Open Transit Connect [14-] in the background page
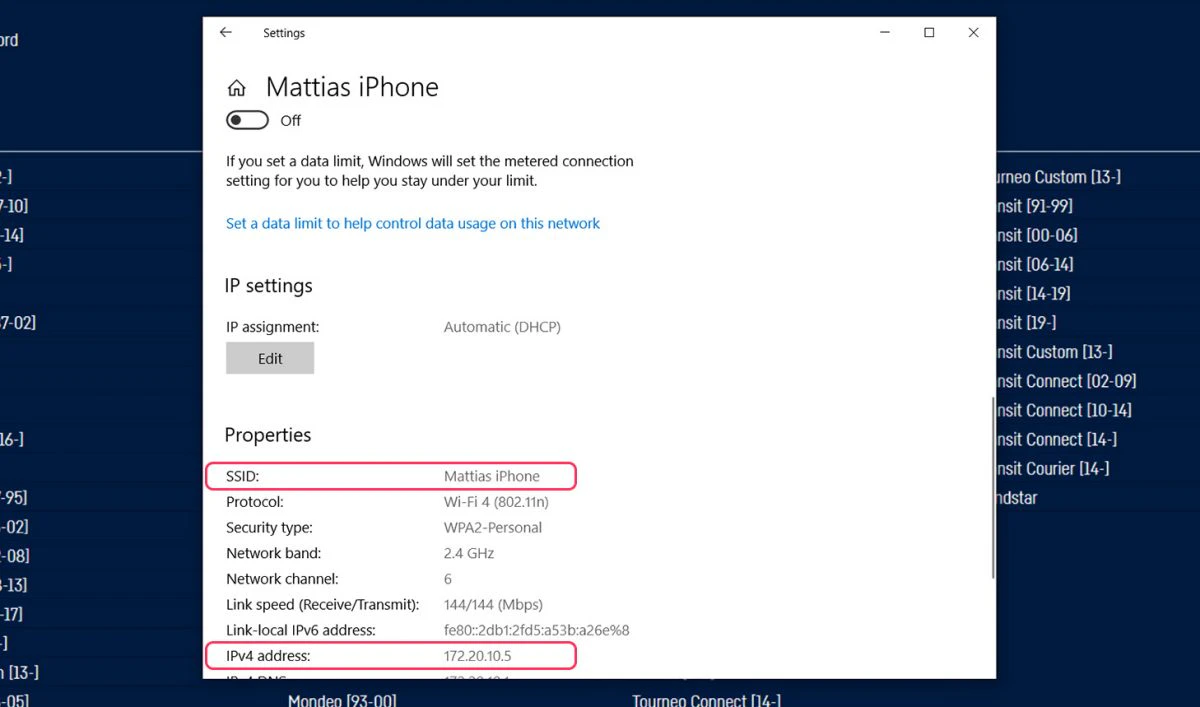Screen dimensions: 1200x707 pyautogui.click(x=1057, y=439)
